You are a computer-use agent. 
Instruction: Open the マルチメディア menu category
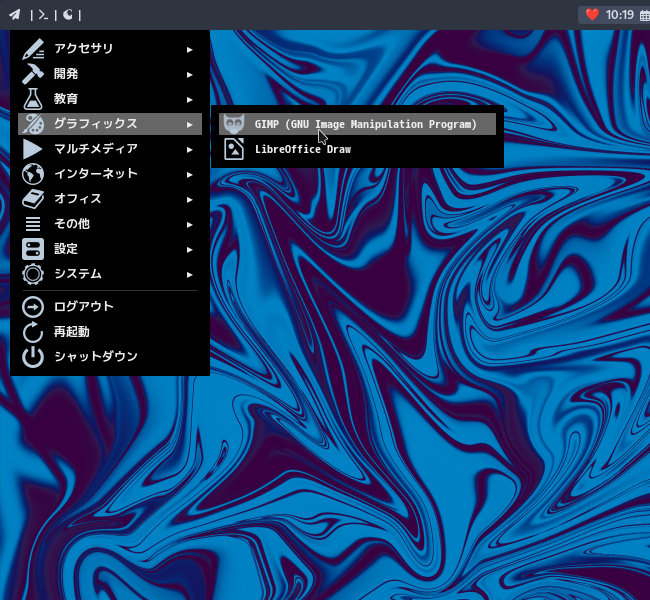point(110,149)
